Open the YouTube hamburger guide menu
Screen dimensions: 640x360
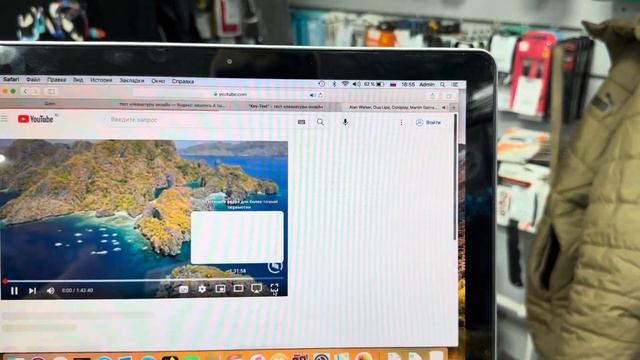click(x=4, y=119)
